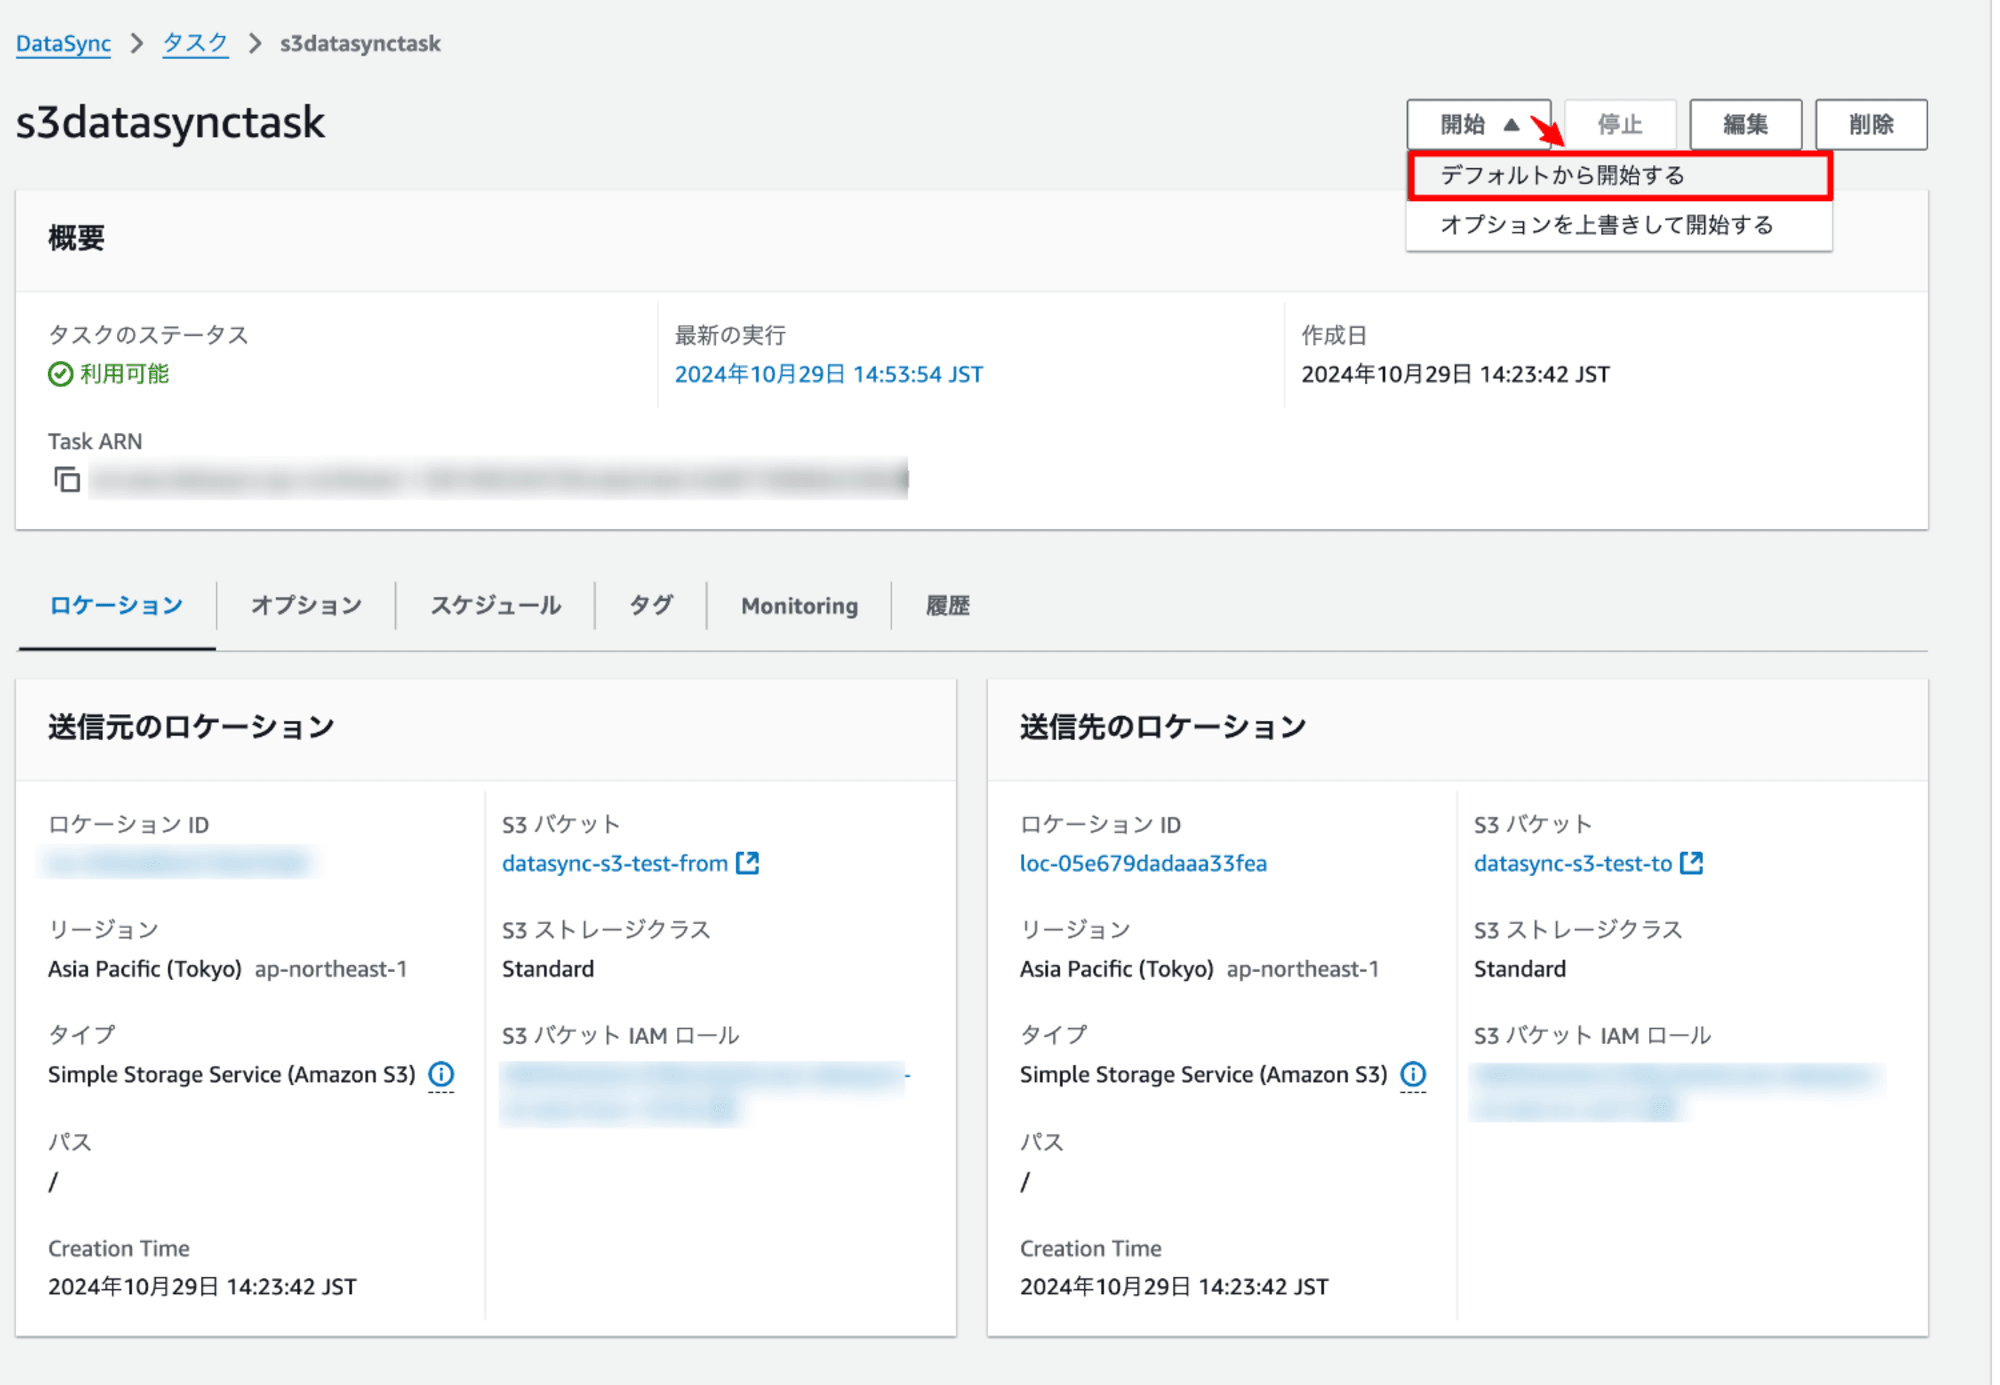Open latest execution 2024年10月29日 14:53:54 JST link
The height and width of the screenshot is (1385, 2000).
[x=829, y=374]
